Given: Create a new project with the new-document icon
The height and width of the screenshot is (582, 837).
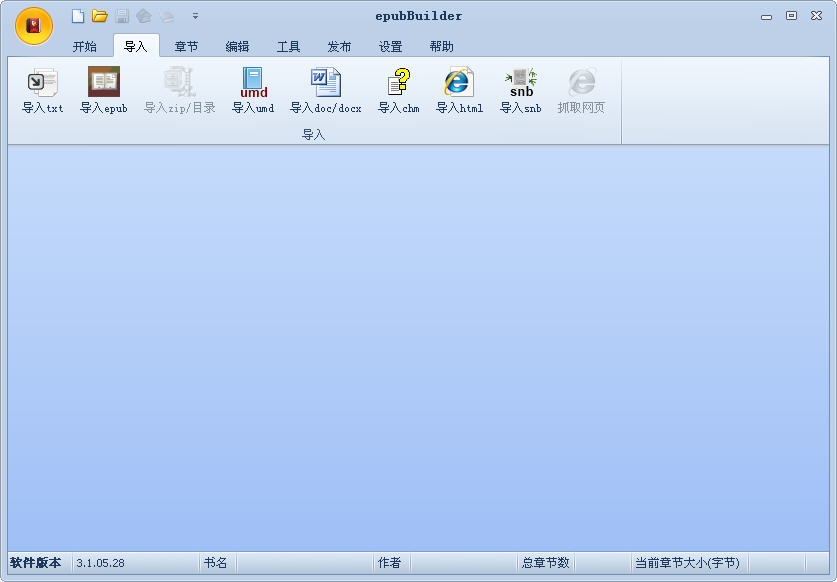Looking at the screenshot, I should (x=77, y=16).
